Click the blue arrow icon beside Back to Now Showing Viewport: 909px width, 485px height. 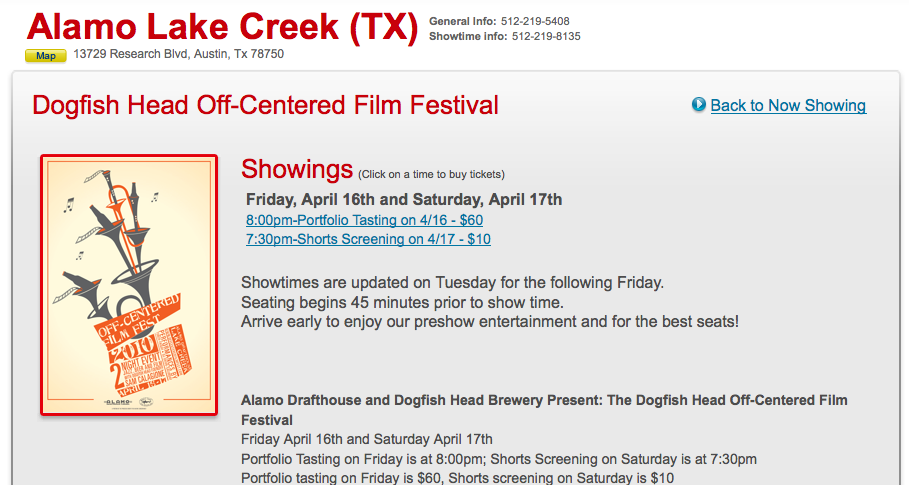point(699,104)
